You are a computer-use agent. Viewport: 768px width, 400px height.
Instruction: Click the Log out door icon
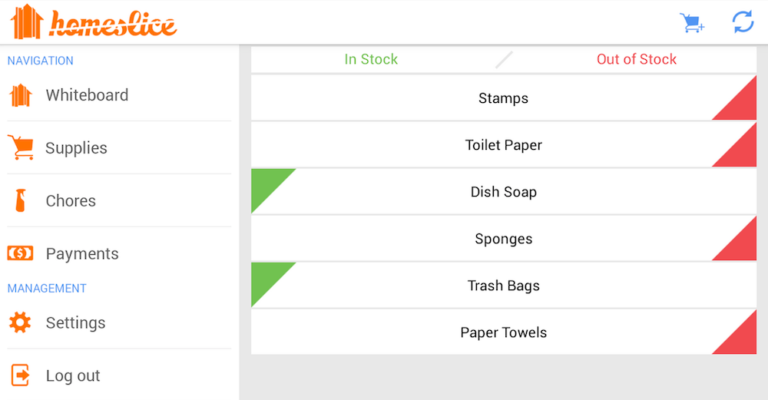coord(20,376)
